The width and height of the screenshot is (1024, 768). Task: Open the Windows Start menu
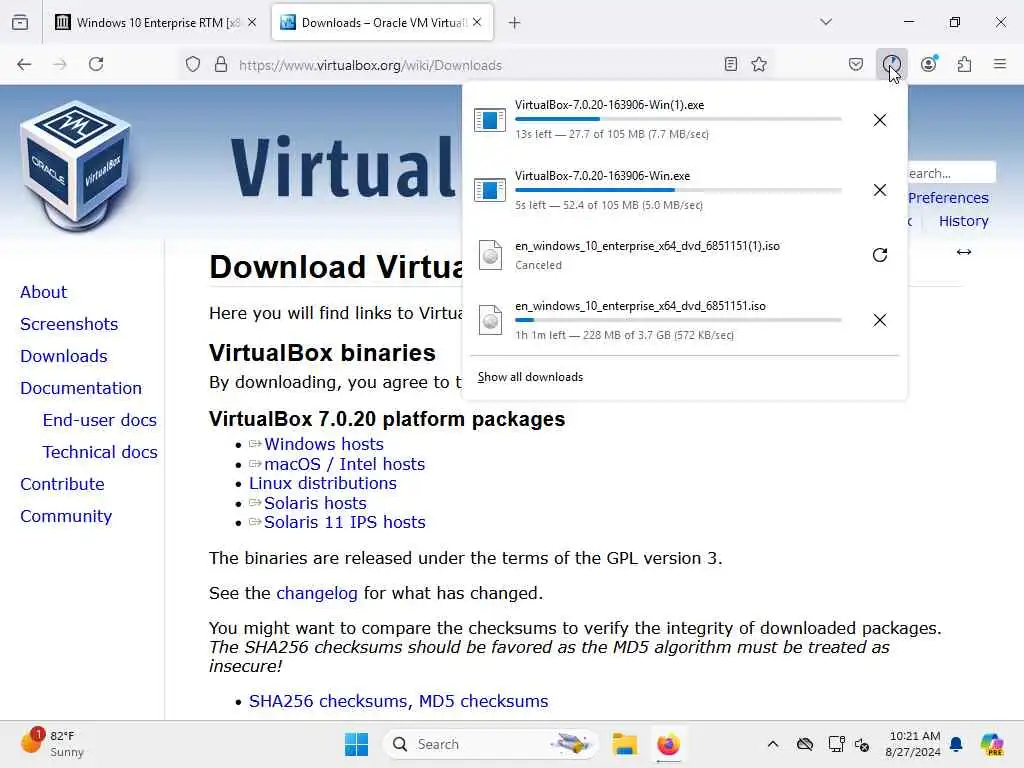coord(357,744)
